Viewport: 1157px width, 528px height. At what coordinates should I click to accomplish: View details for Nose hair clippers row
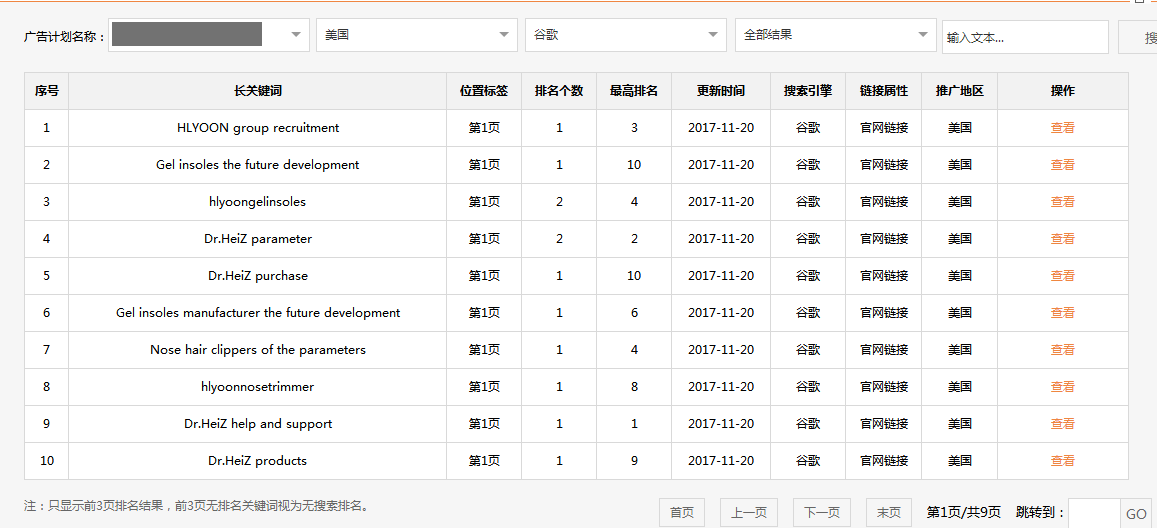coord(1063,350)
